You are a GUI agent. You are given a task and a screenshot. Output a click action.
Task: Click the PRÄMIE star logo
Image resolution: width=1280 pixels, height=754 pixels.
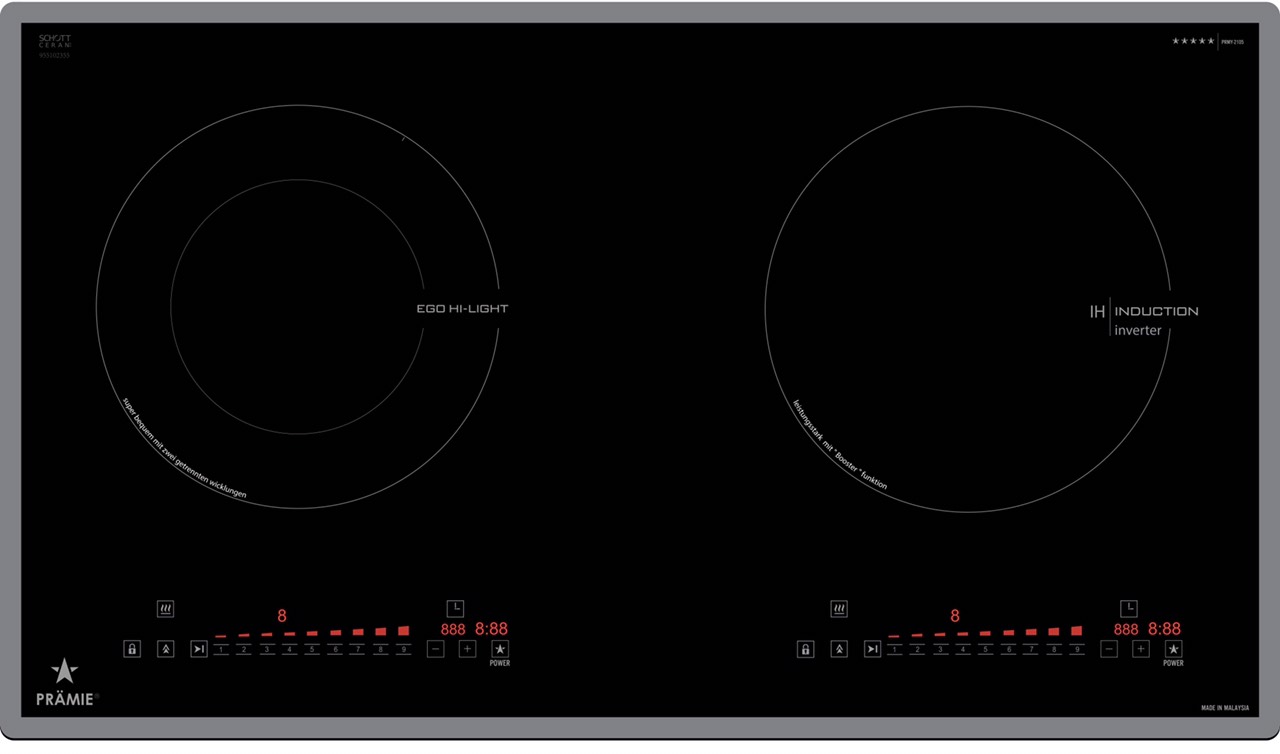click(65, 672)
